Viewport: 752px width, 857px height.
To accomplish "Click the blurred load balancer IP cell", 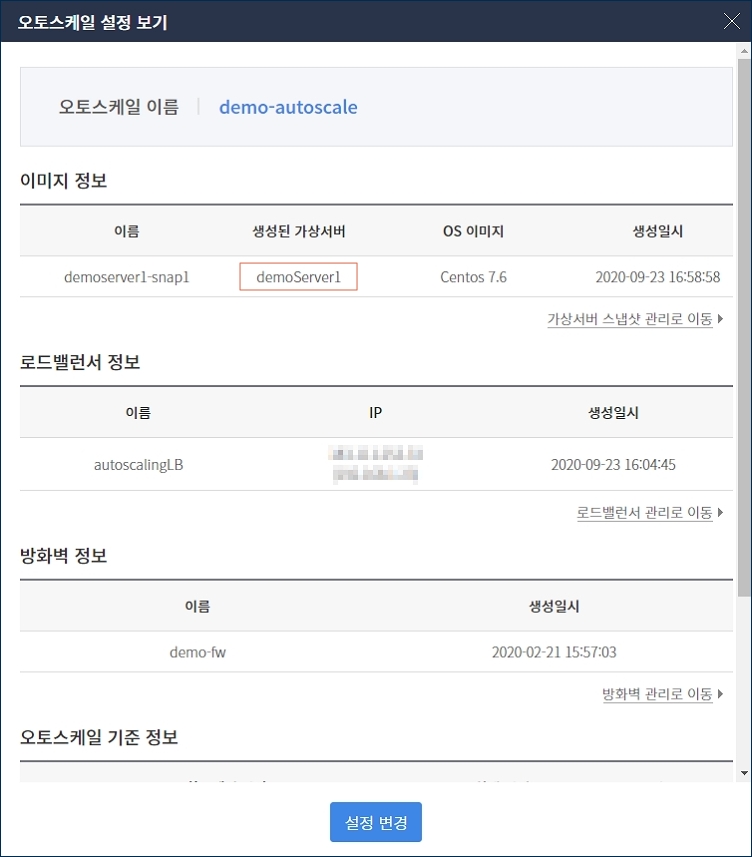I will 375,465.
